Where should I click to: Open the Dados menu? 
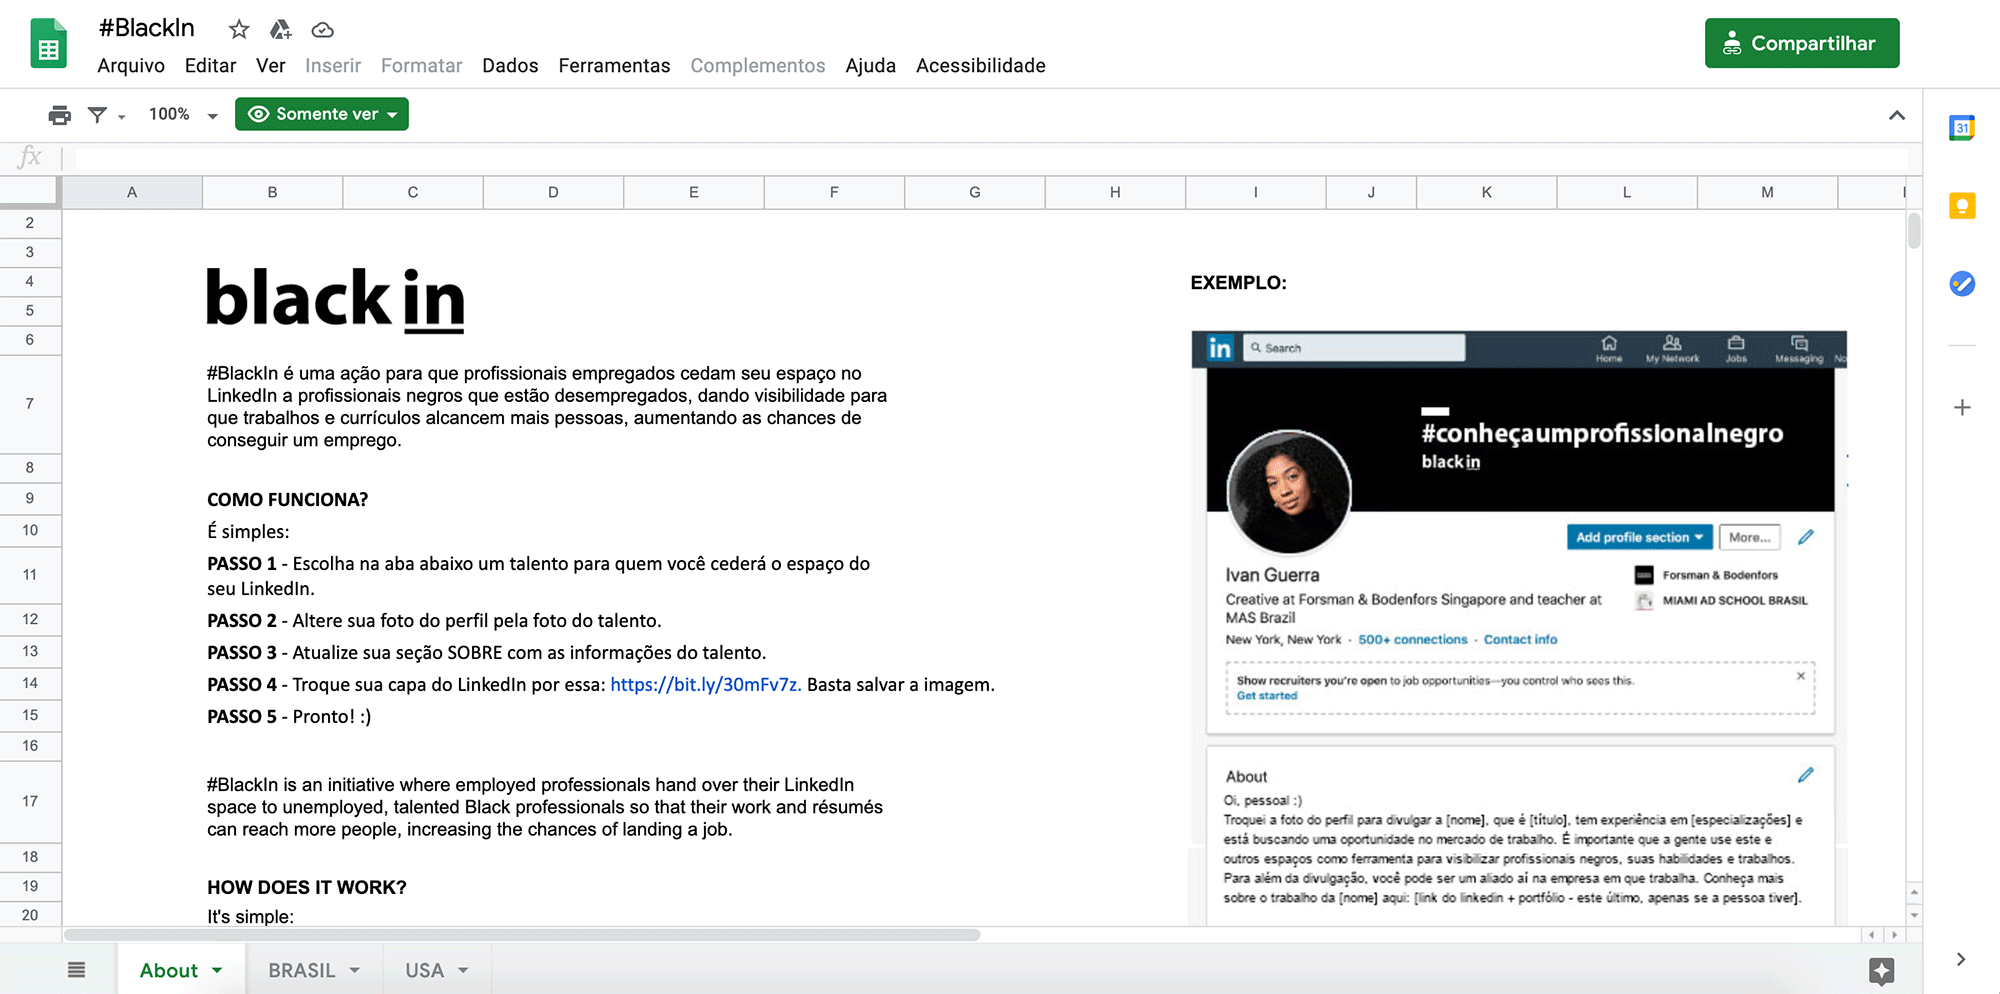(510, 66)
